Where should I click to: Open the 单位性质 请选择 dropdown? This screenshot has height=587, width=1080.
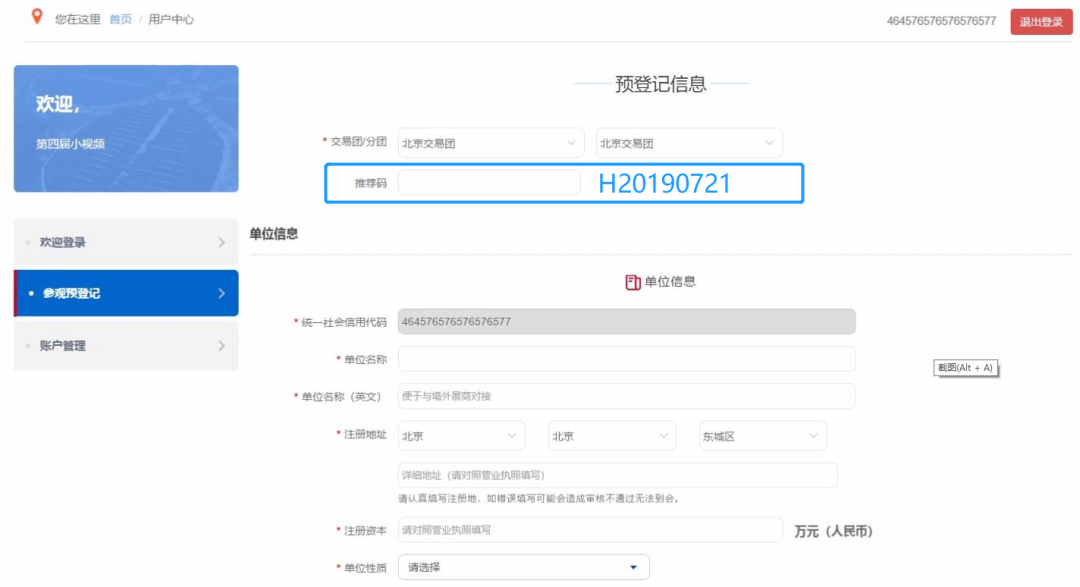click(x=523, y=567)
